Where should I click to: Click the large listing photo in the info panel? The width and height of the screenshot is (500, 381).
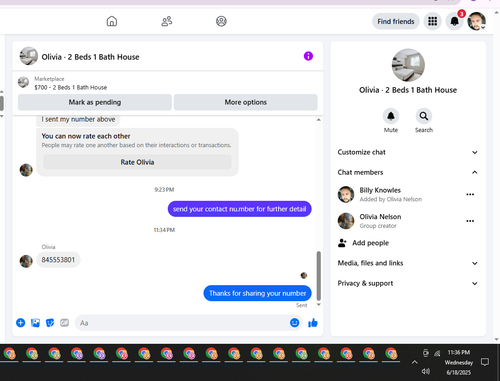click(408, 65)
